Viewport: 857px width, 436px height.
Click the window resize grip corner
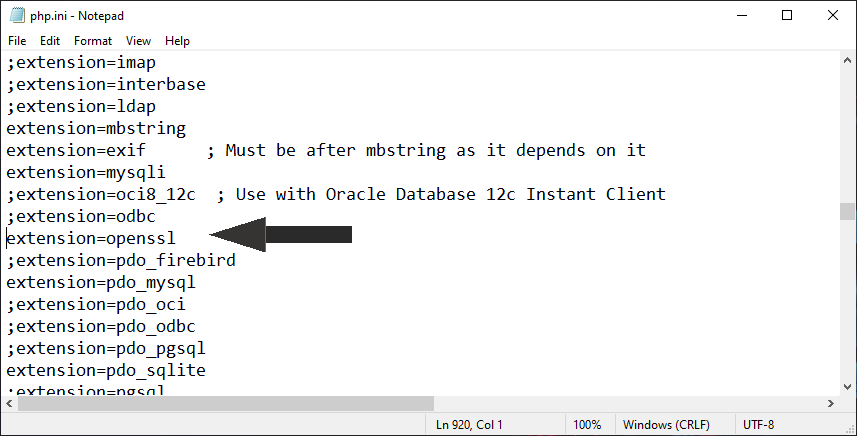tap(849, 428)
